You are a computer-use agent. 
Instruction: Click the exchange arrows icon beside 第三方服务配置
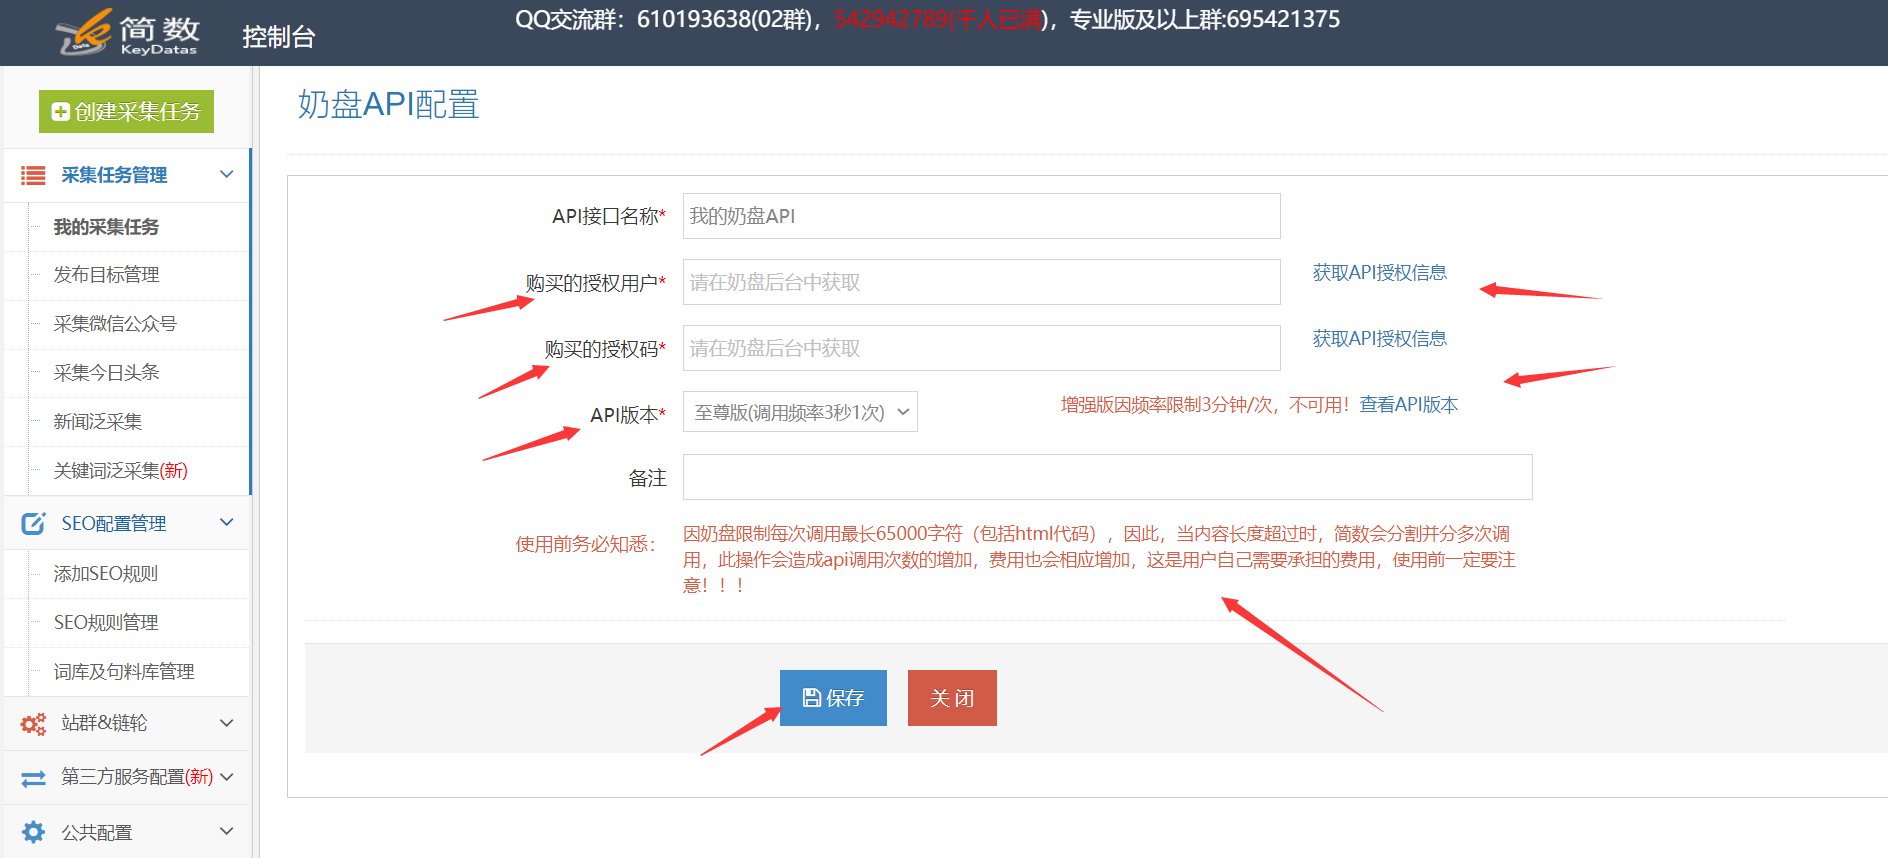[x=33, y=778]
